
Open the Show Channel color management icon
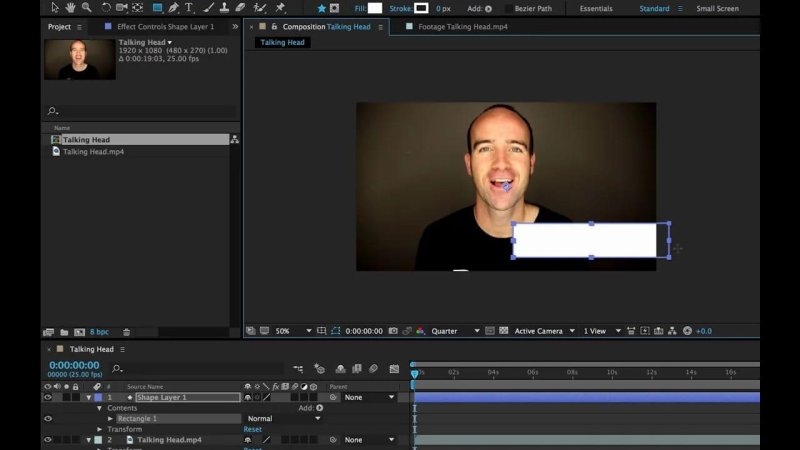(x=420, y=331)
